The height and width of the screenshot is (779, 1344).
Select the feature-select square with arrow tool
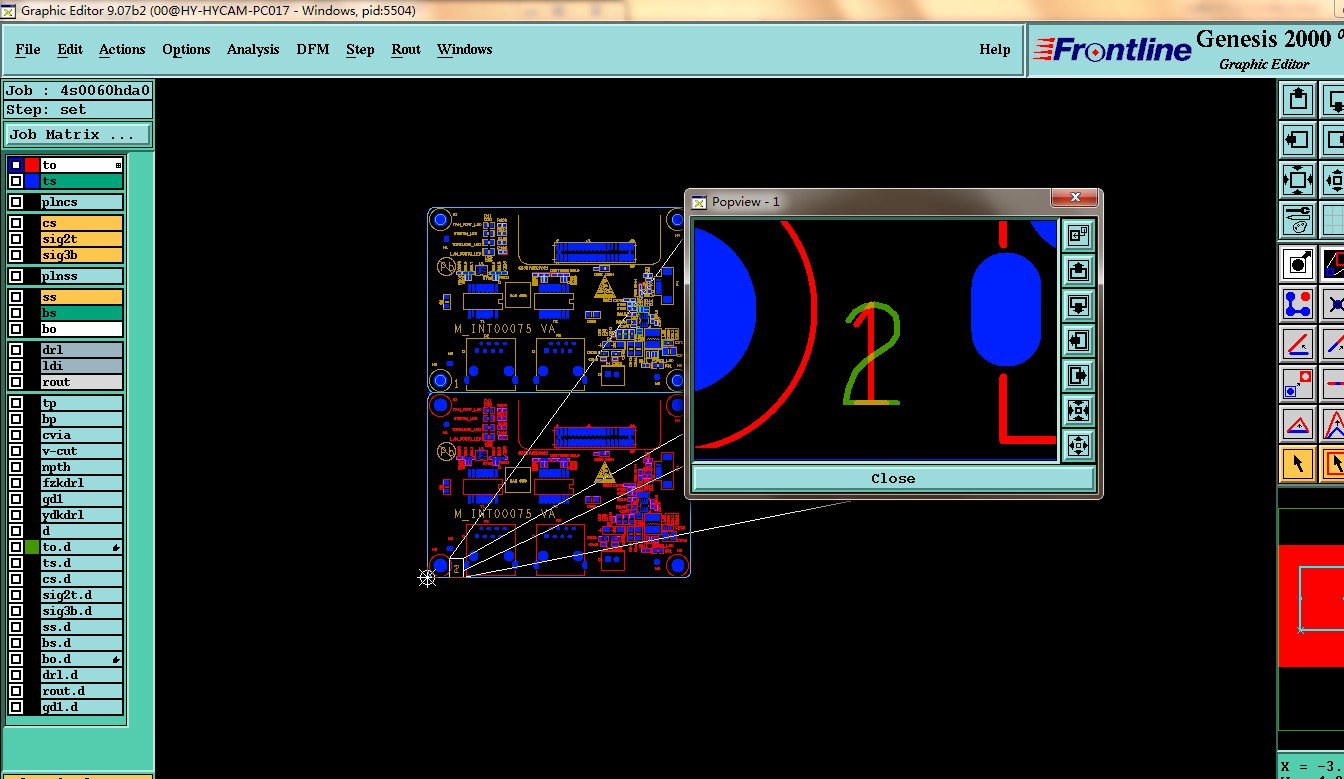[x=1298, y=264]
